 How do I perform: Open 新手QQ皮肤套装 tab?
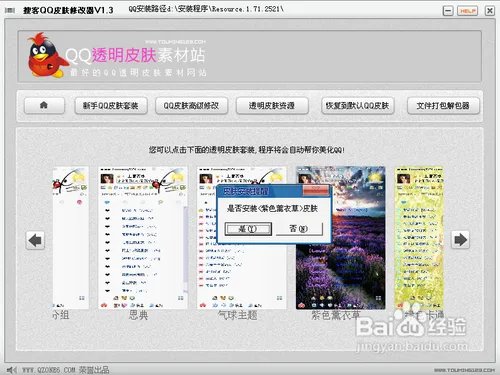[x=111, y=106]
